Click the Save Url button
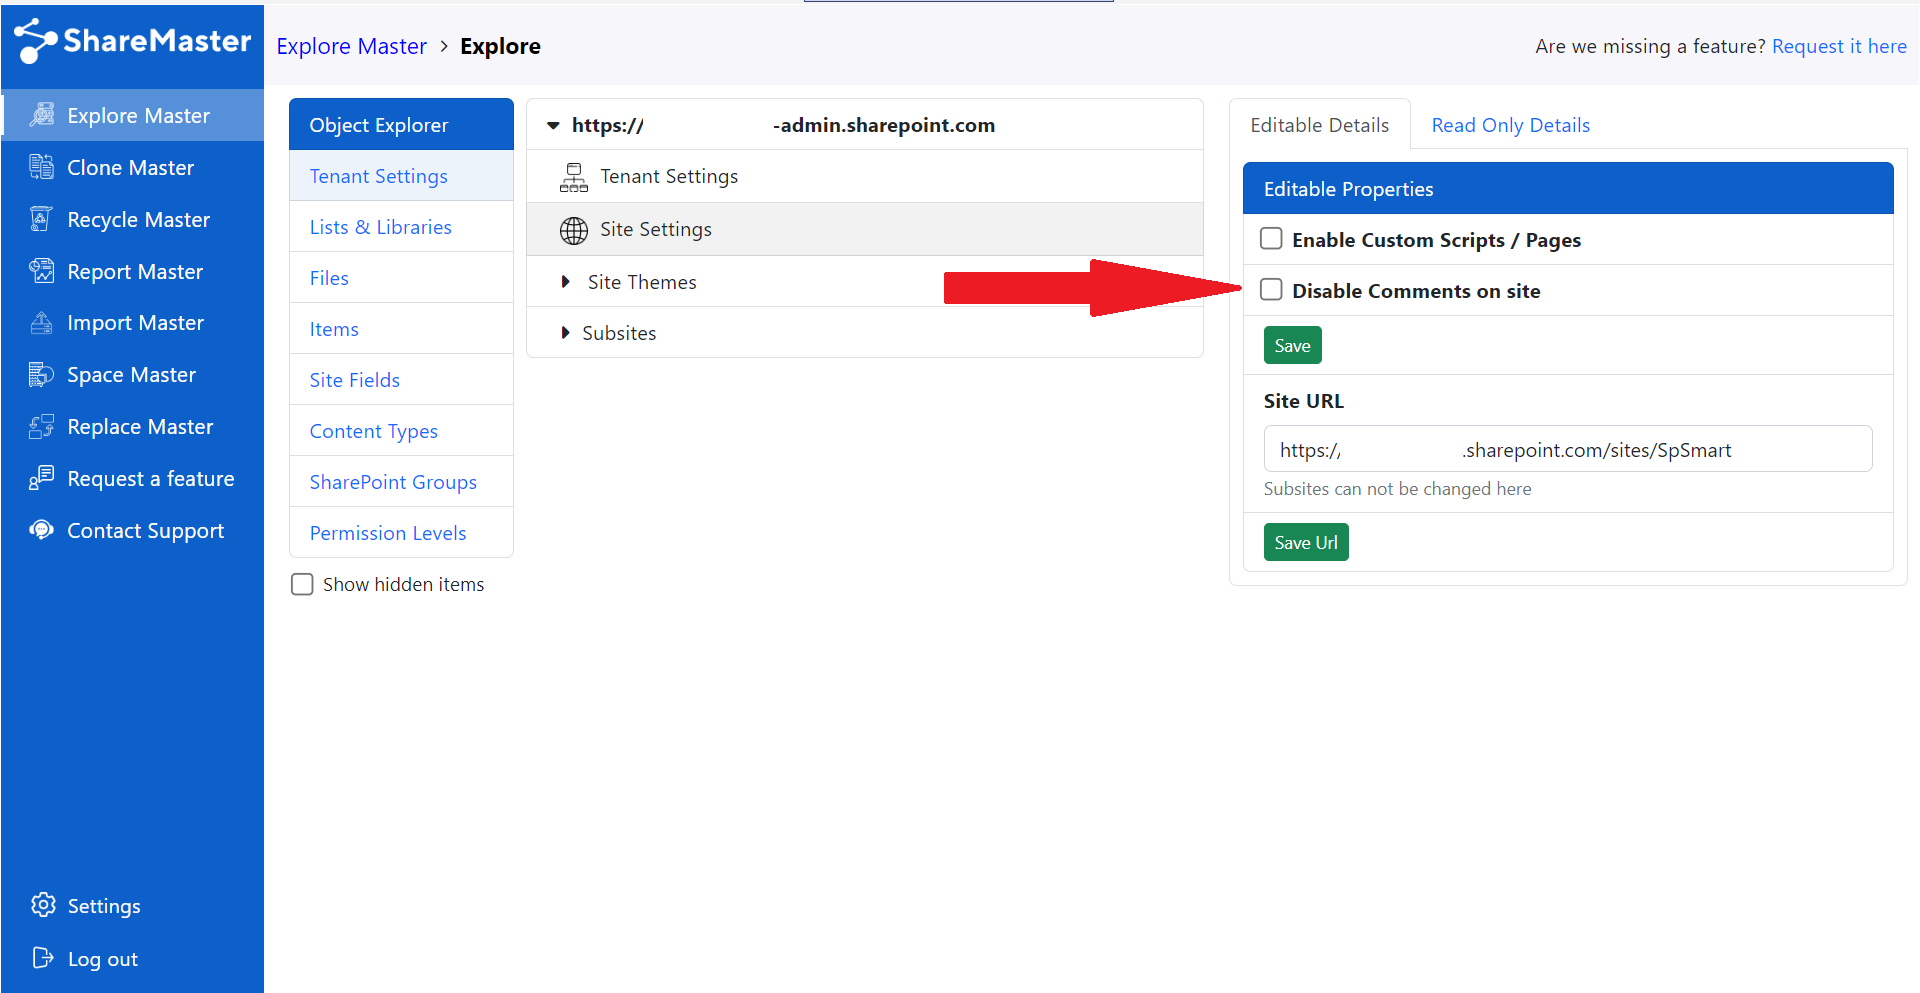 coord(1306,542)
